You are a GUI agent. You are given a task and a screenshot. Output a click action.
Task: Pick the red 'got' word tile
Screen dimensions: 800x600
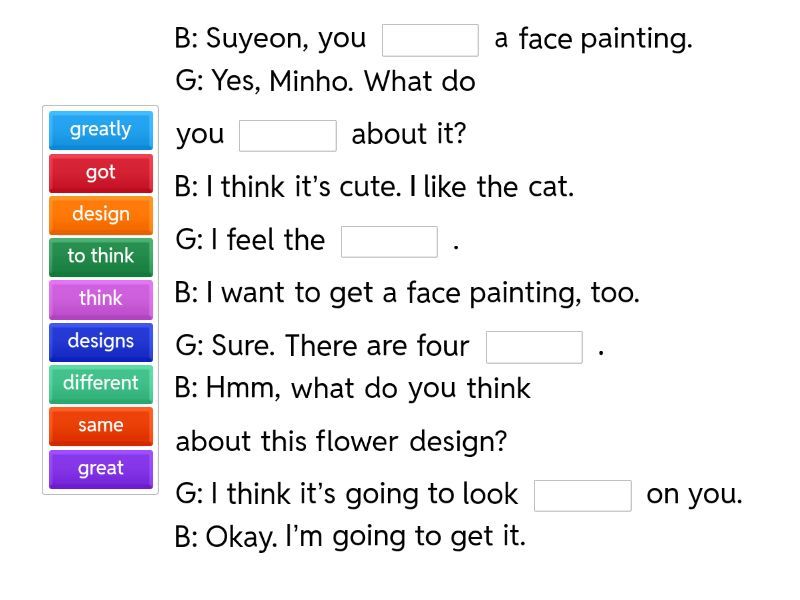(x=100, y=173)
